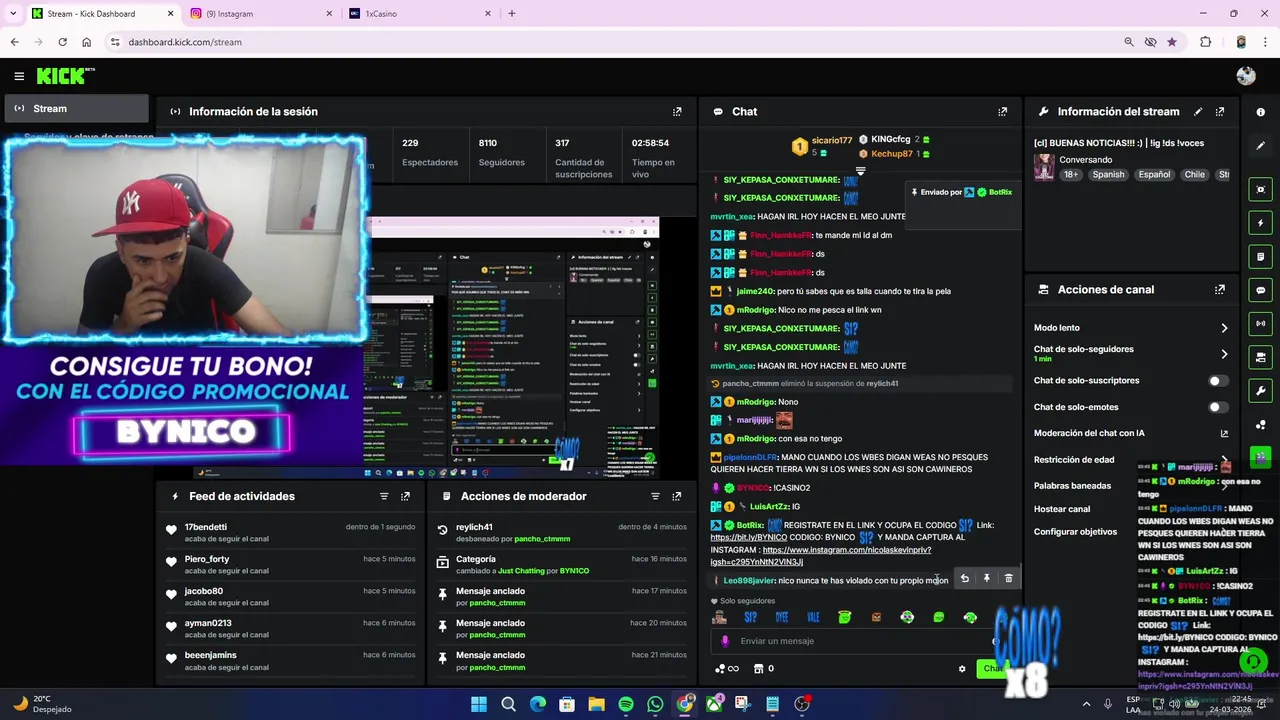Image resolution: width=1280 pixels, height=720 pixels.
Task: Toggle Chat de solo-suscriptores switch
Action: [x=1218, y=381]
